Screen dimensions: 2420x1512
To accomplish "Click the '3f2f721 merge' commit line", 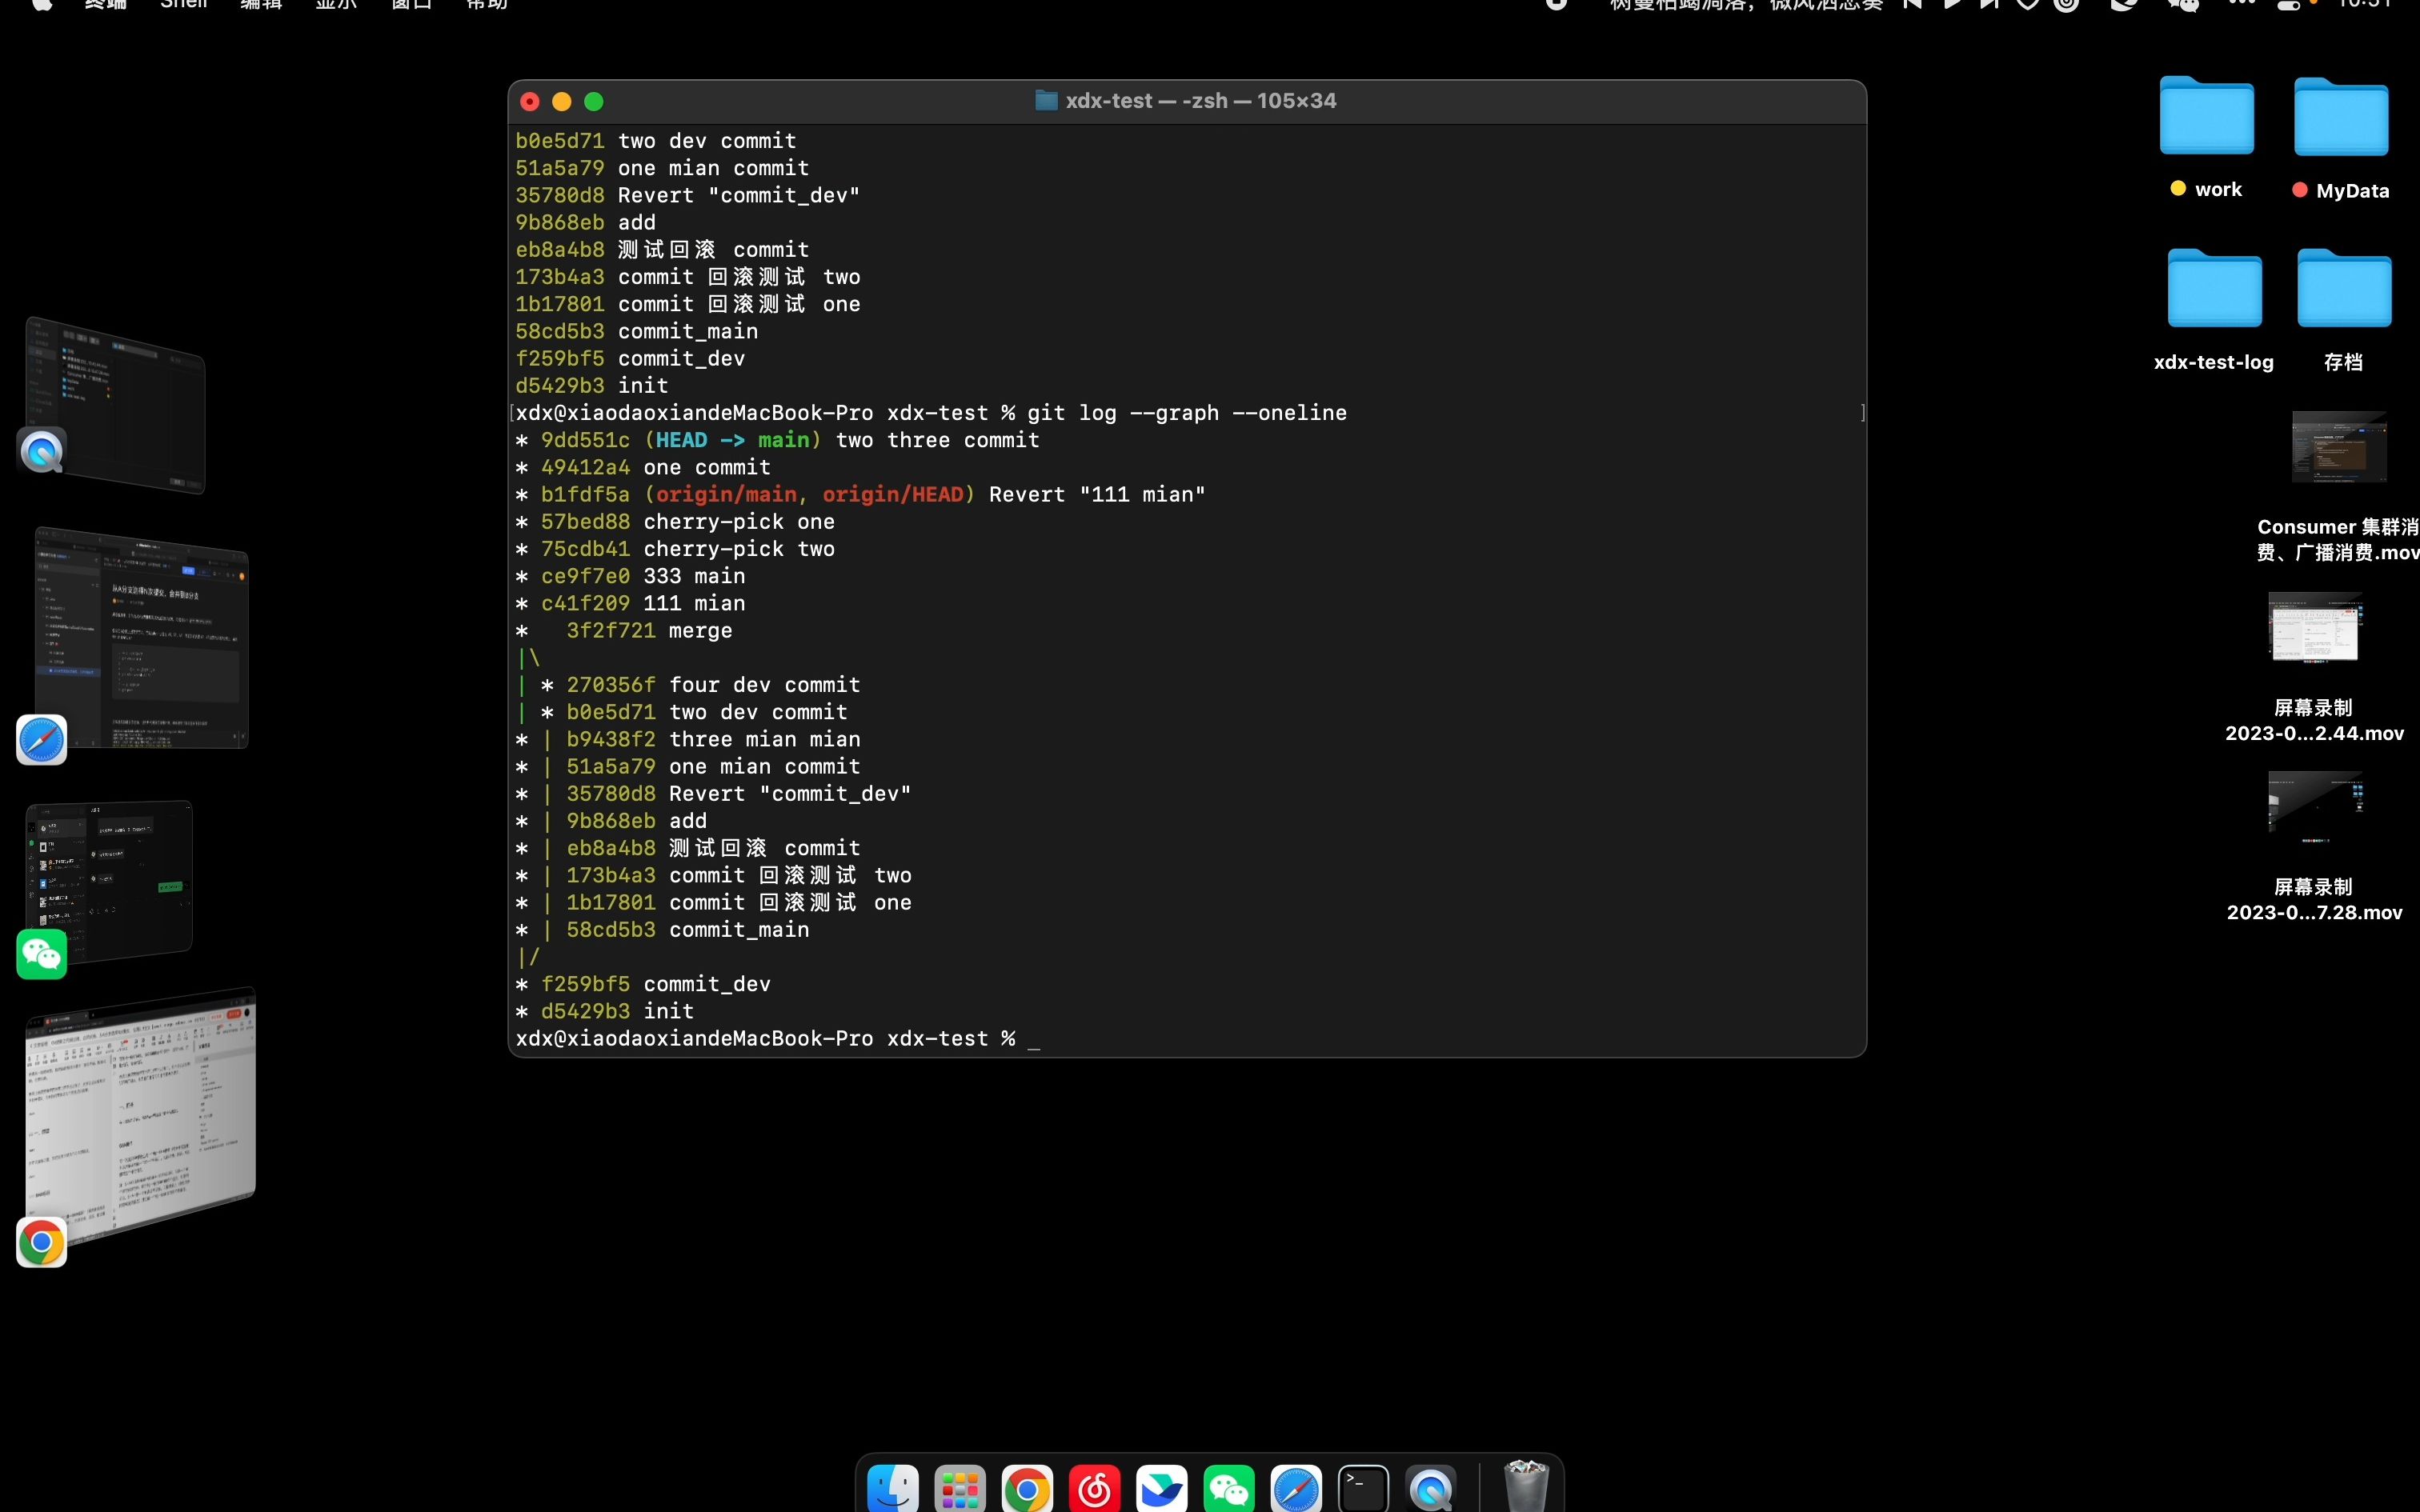I will (650, 631).
